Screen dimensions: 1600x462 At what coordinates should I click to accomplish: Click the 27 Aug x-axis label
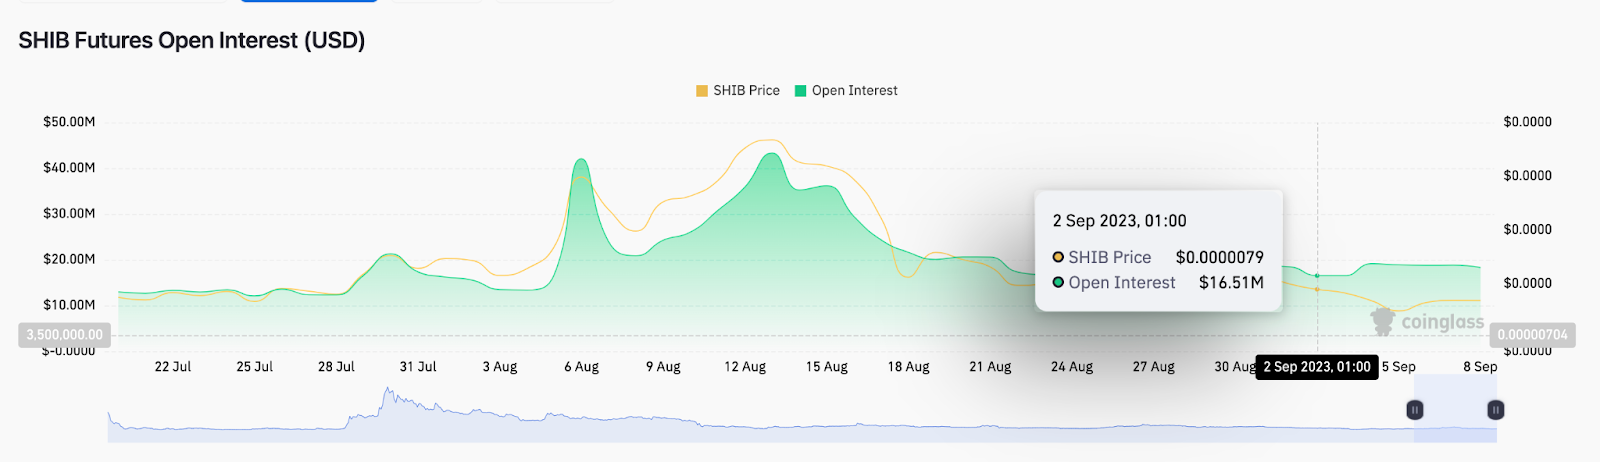point(1154,367)
